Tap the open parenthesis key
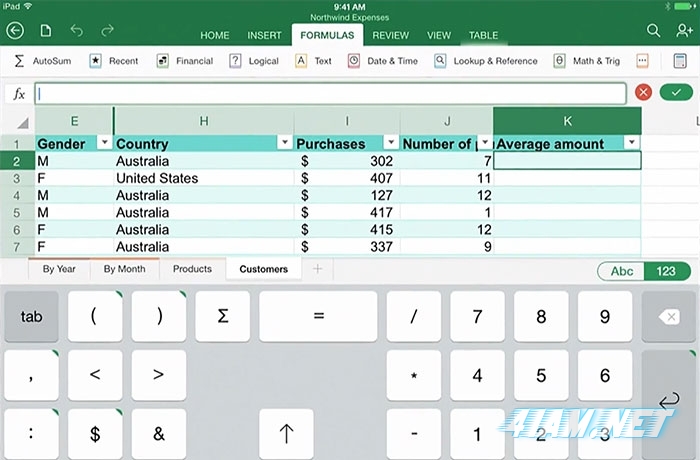This screenshot has height=460, width=700. (x=95, y=317)
